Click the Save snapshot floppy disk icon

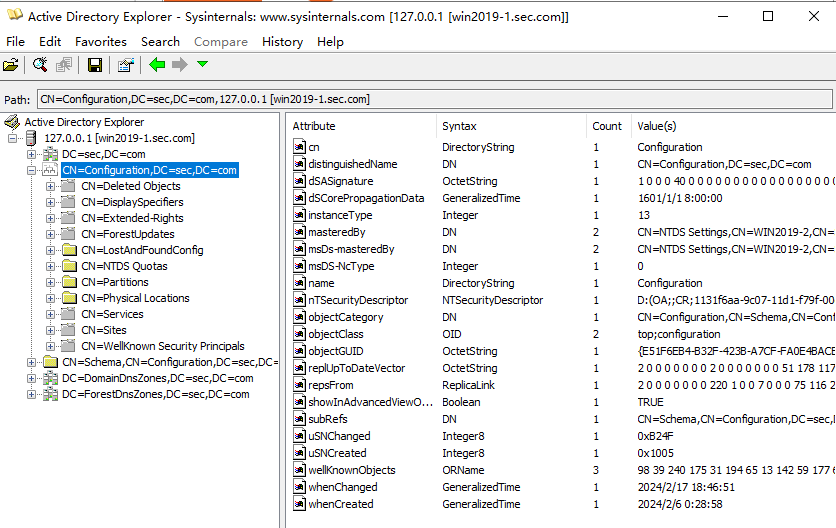(x=94, y=65)
